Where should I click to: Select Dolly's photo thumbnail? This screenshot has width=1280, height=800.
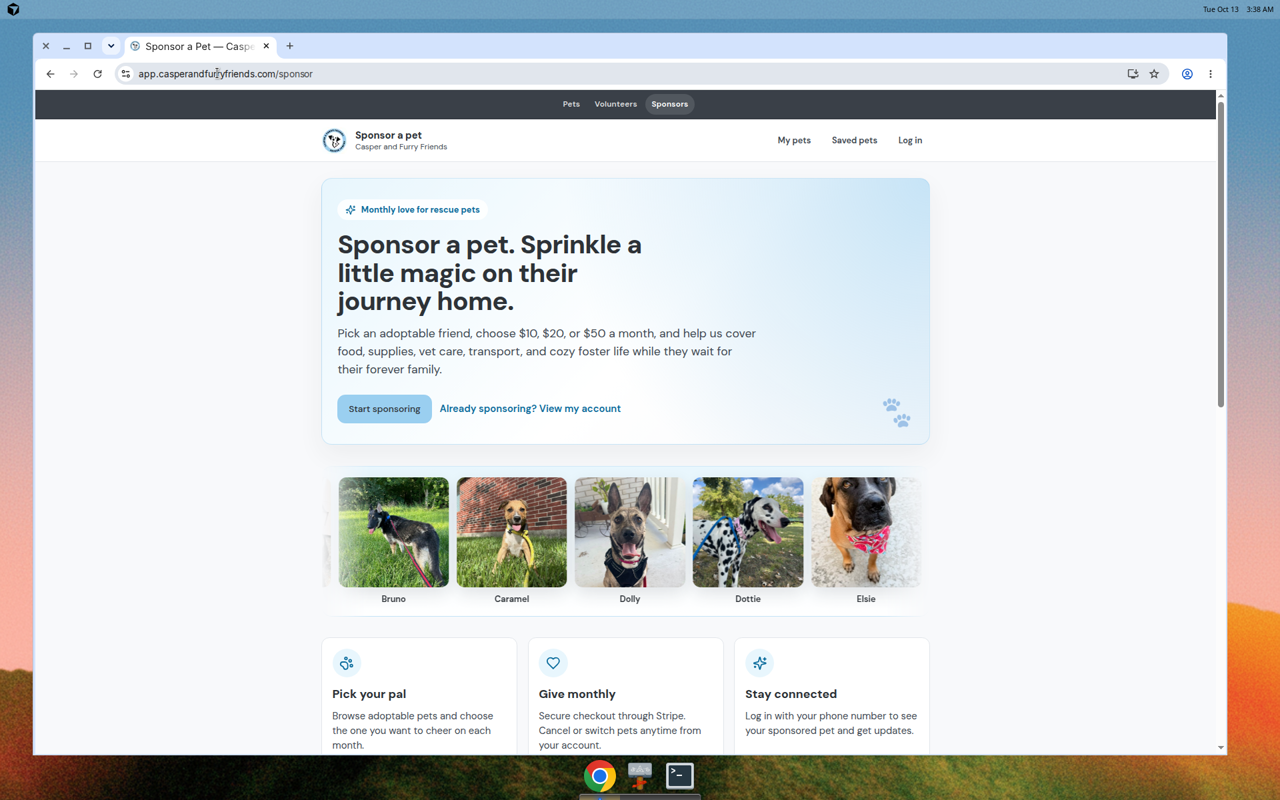click(x=630, y=532)
